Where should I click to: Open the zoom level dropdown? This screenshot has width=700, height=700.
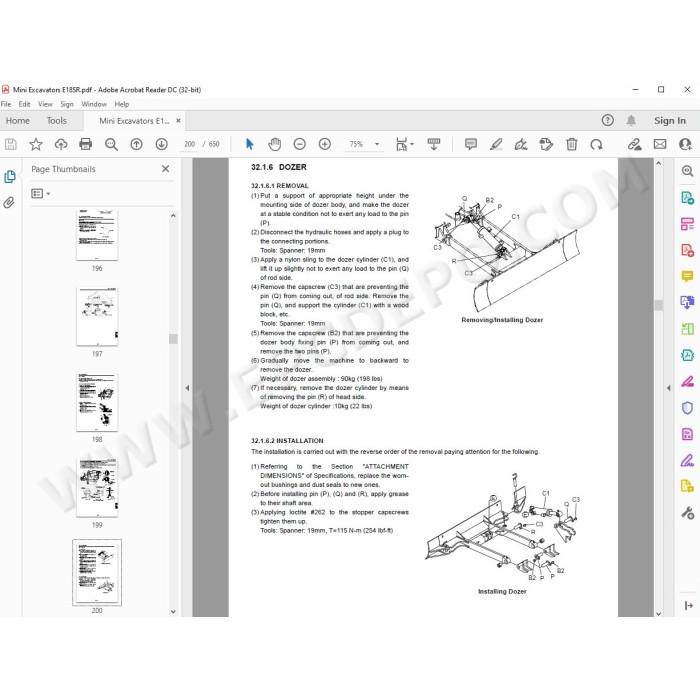377,144
